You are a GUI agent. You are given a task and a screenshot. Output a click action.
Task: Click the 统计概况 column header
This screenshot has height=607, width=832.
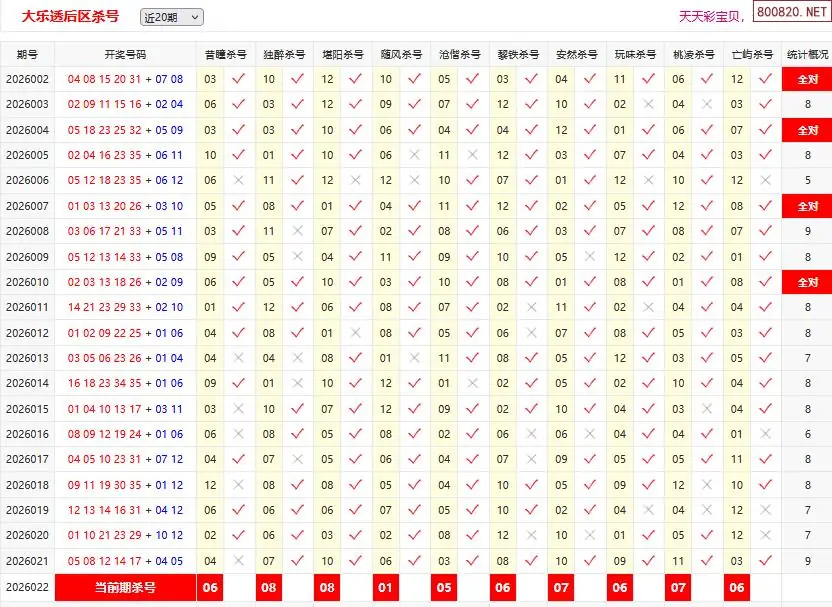coord(807,54)
